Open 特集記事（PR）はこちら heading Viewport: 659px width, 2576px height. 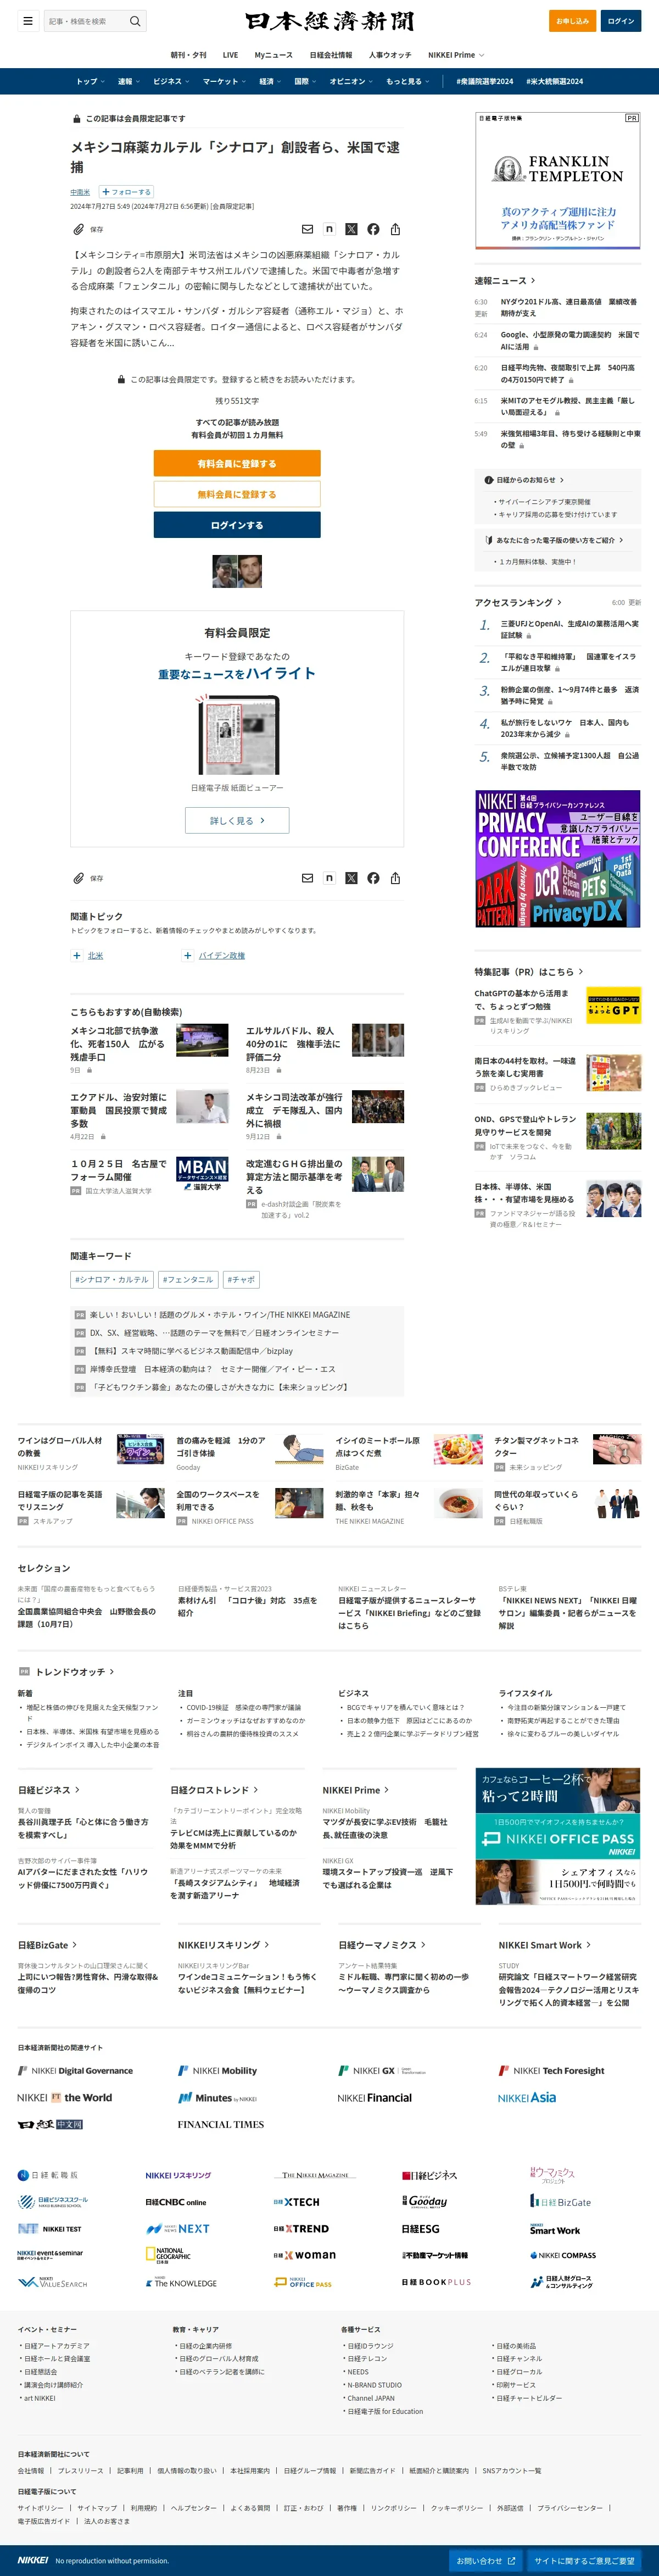529,971
